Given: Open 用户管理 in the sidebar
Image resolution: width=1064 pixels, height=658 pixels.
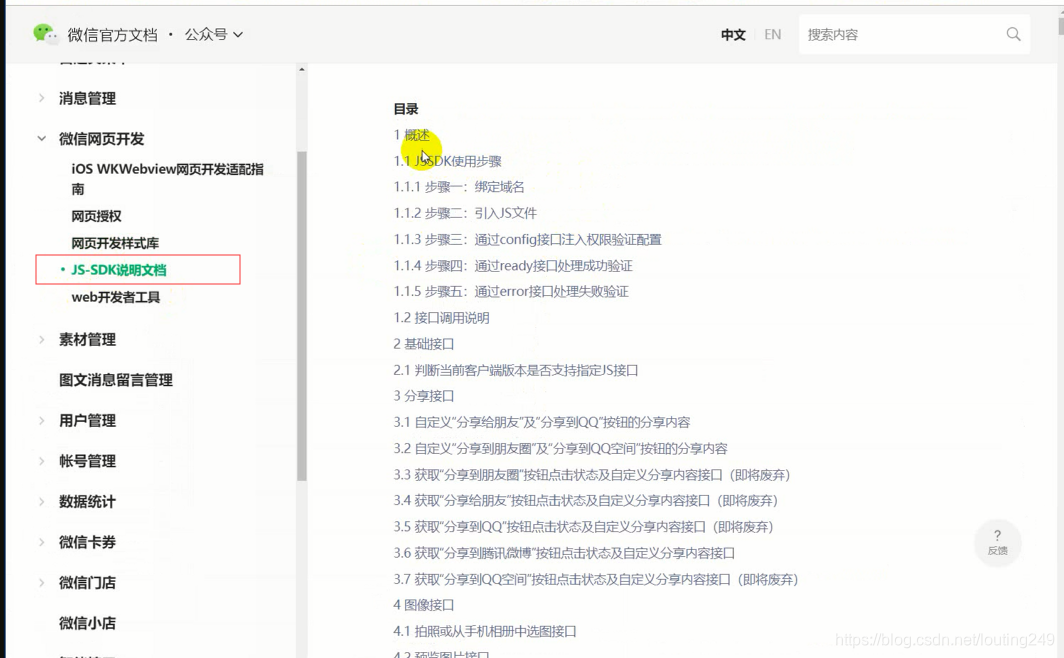Looking at the screenshot, I should pos(88,421).
